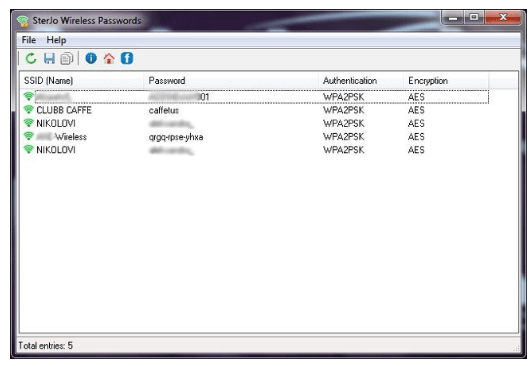Sort by the Authentication column header
This screenshot has height=366, width=530.
pos(361,81)
